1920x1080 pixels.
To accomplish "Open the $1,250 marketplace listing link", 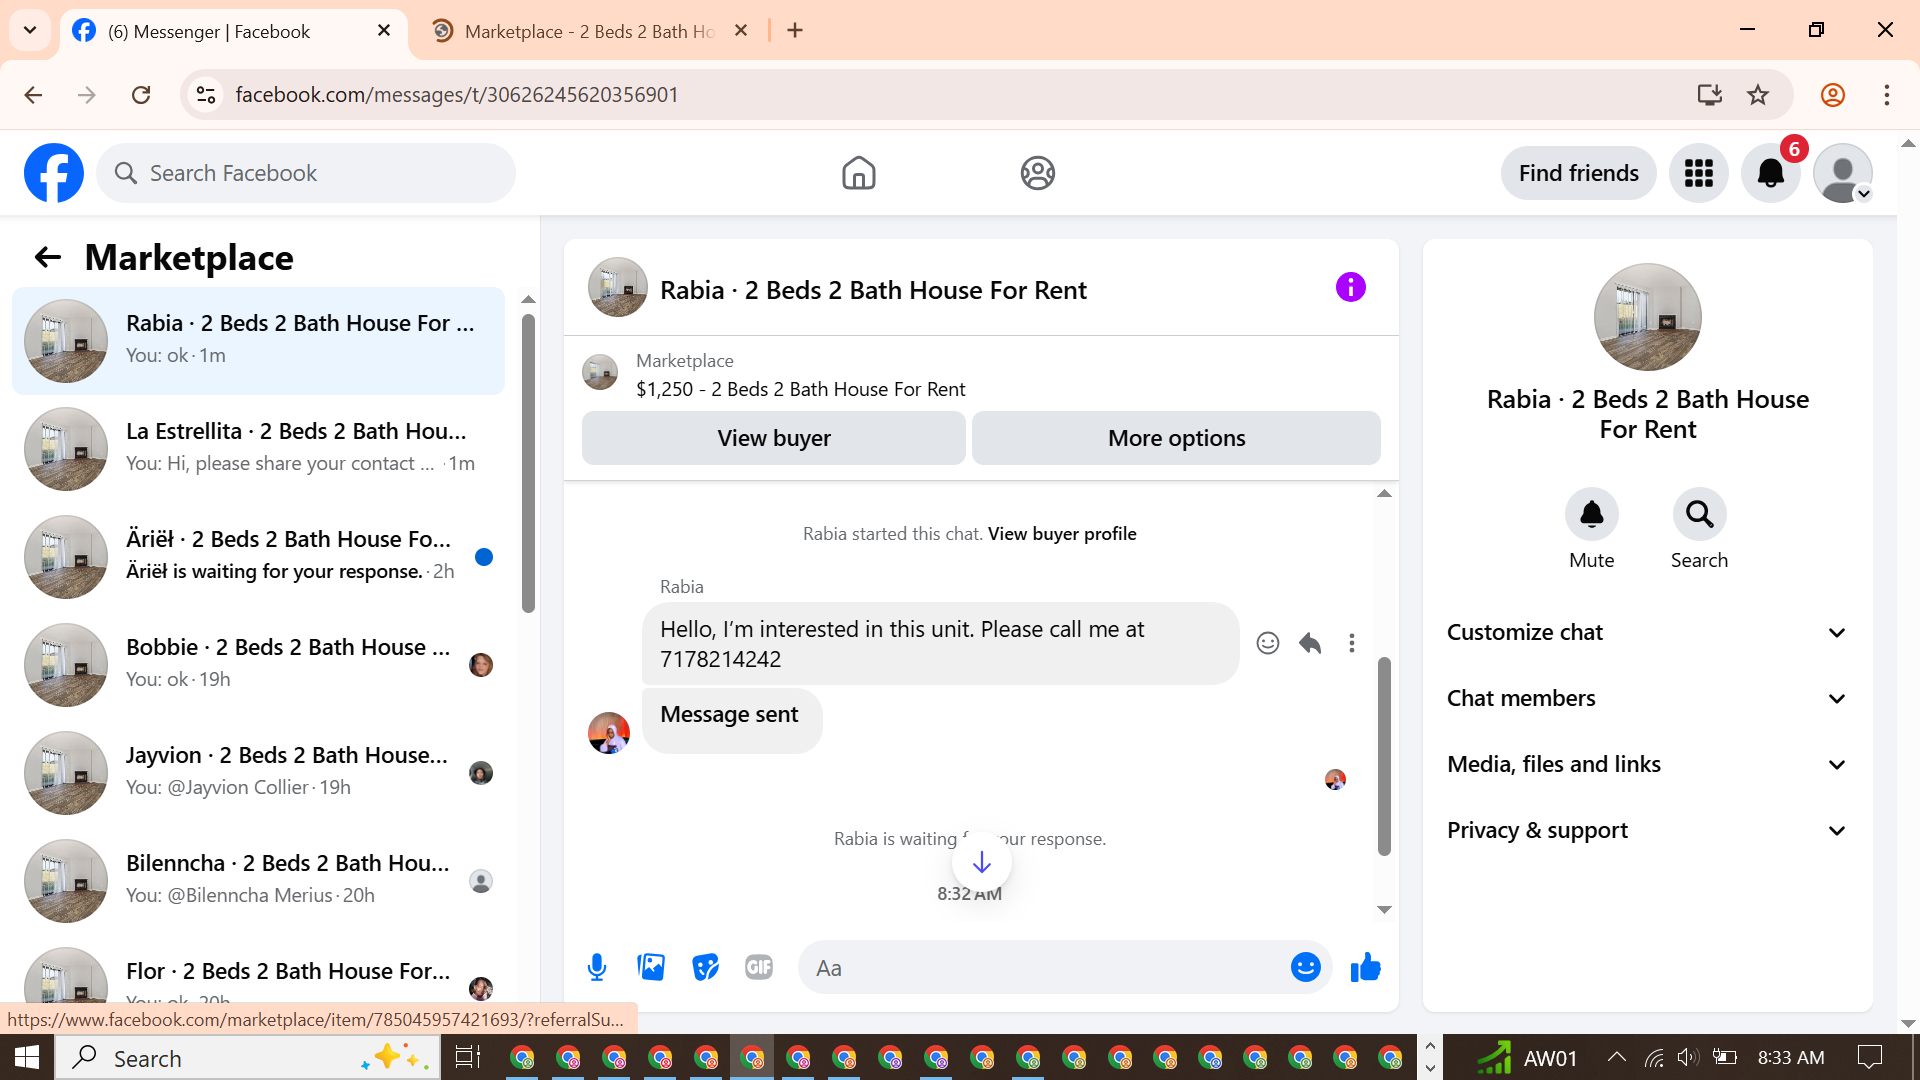I will 800,389.
